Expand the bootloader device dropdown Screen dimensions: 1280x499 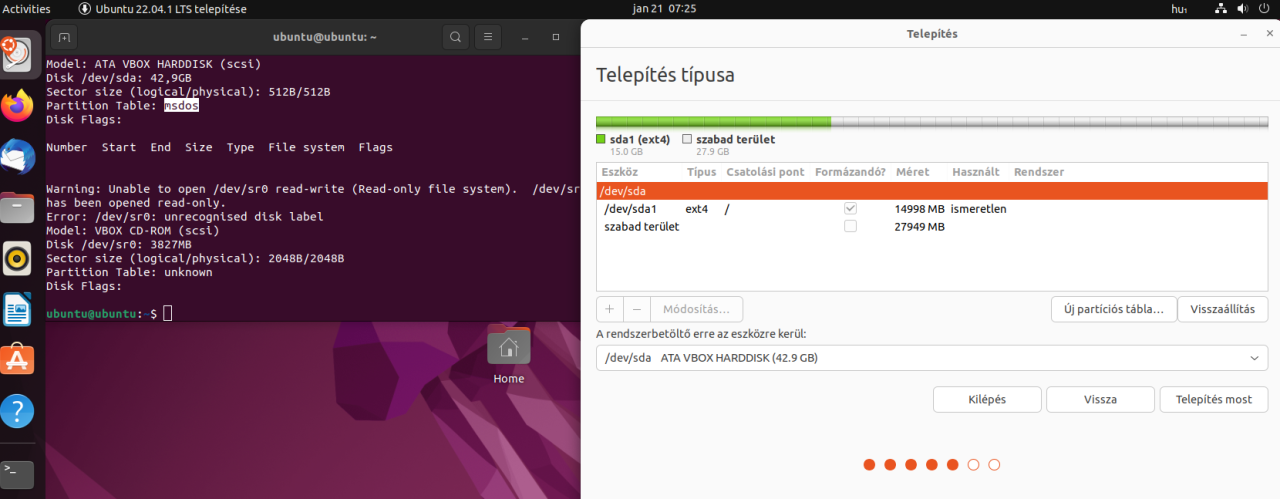coord(932,358)
